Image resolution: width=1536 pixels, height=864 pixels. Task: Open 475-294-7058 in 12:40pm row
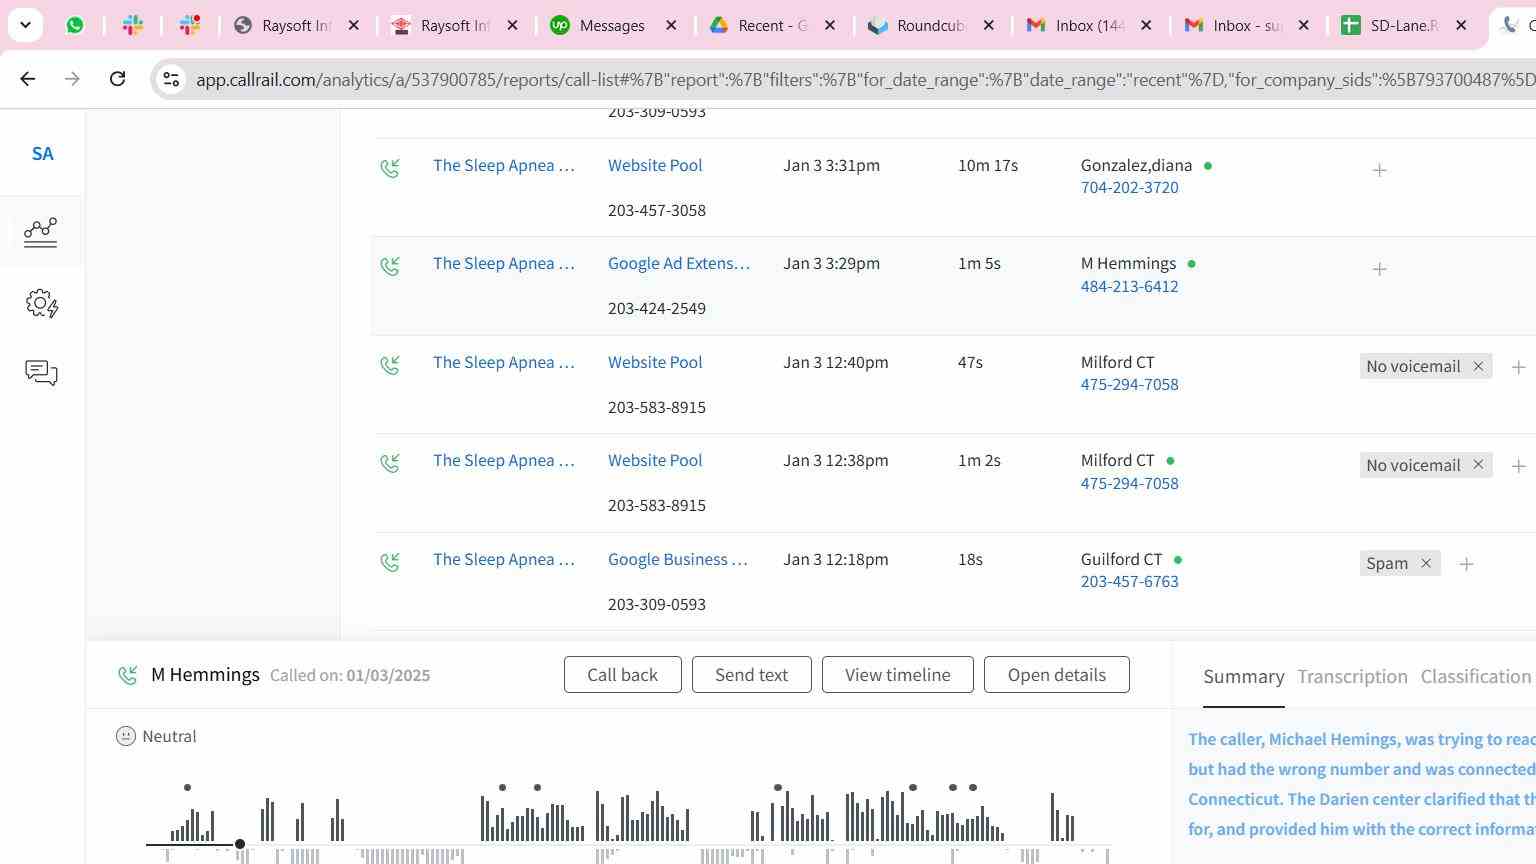(1129, 385)
